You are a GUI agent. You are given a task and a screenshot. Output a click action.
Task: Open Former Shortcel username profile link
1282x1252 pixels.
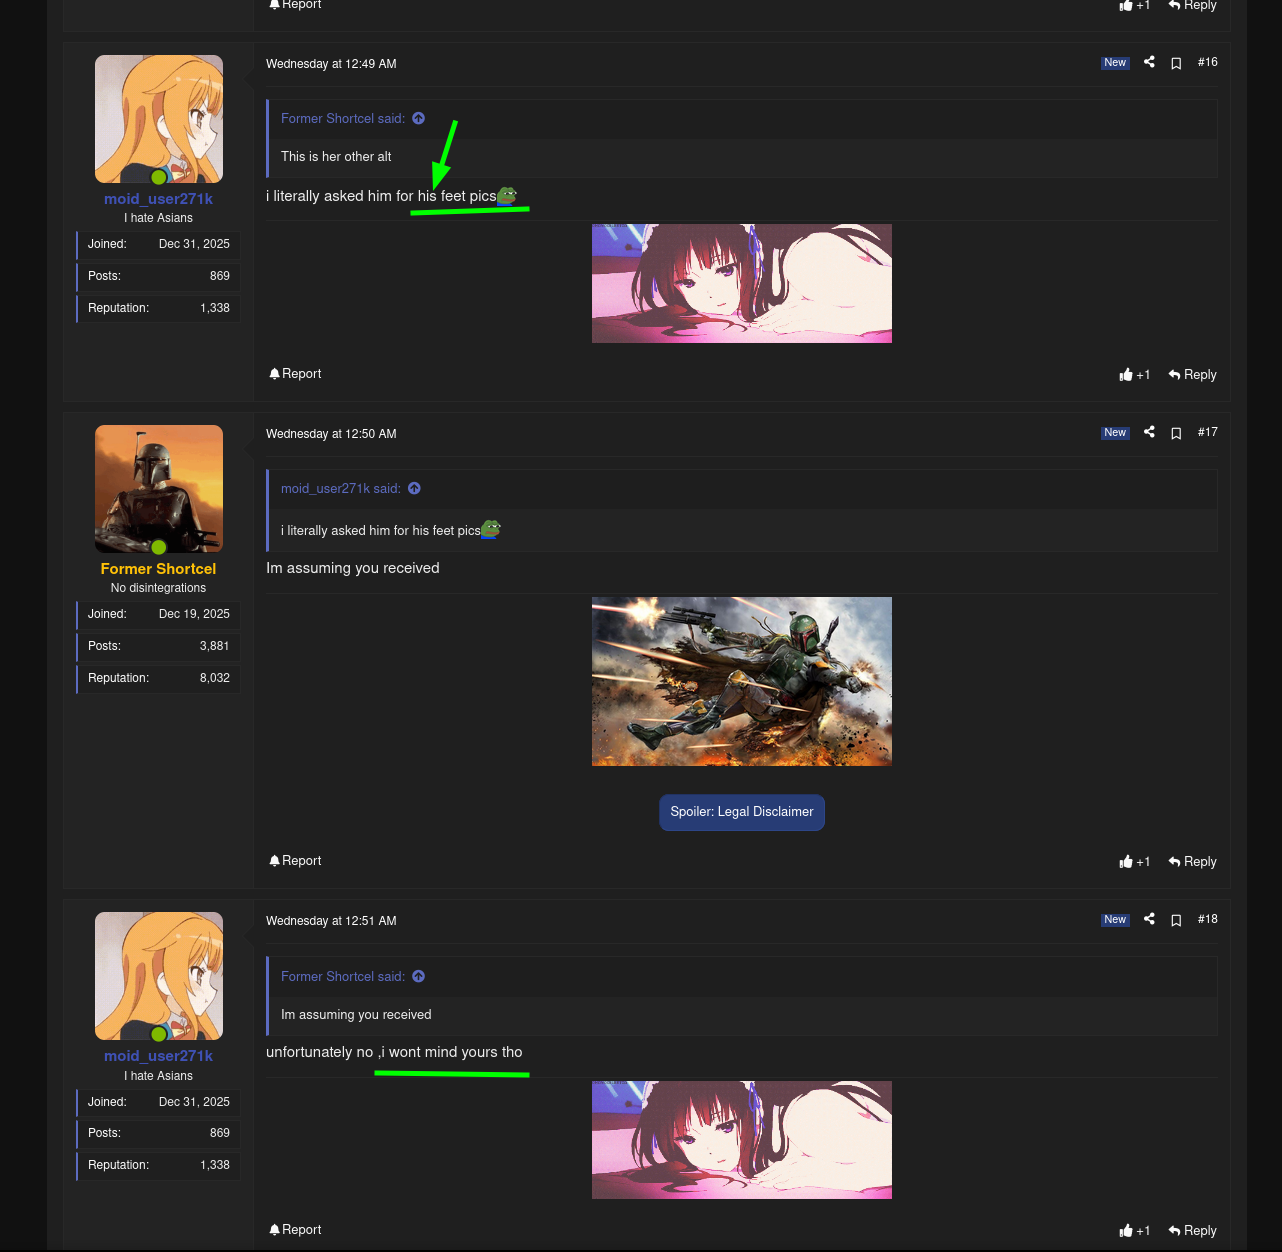158,569
